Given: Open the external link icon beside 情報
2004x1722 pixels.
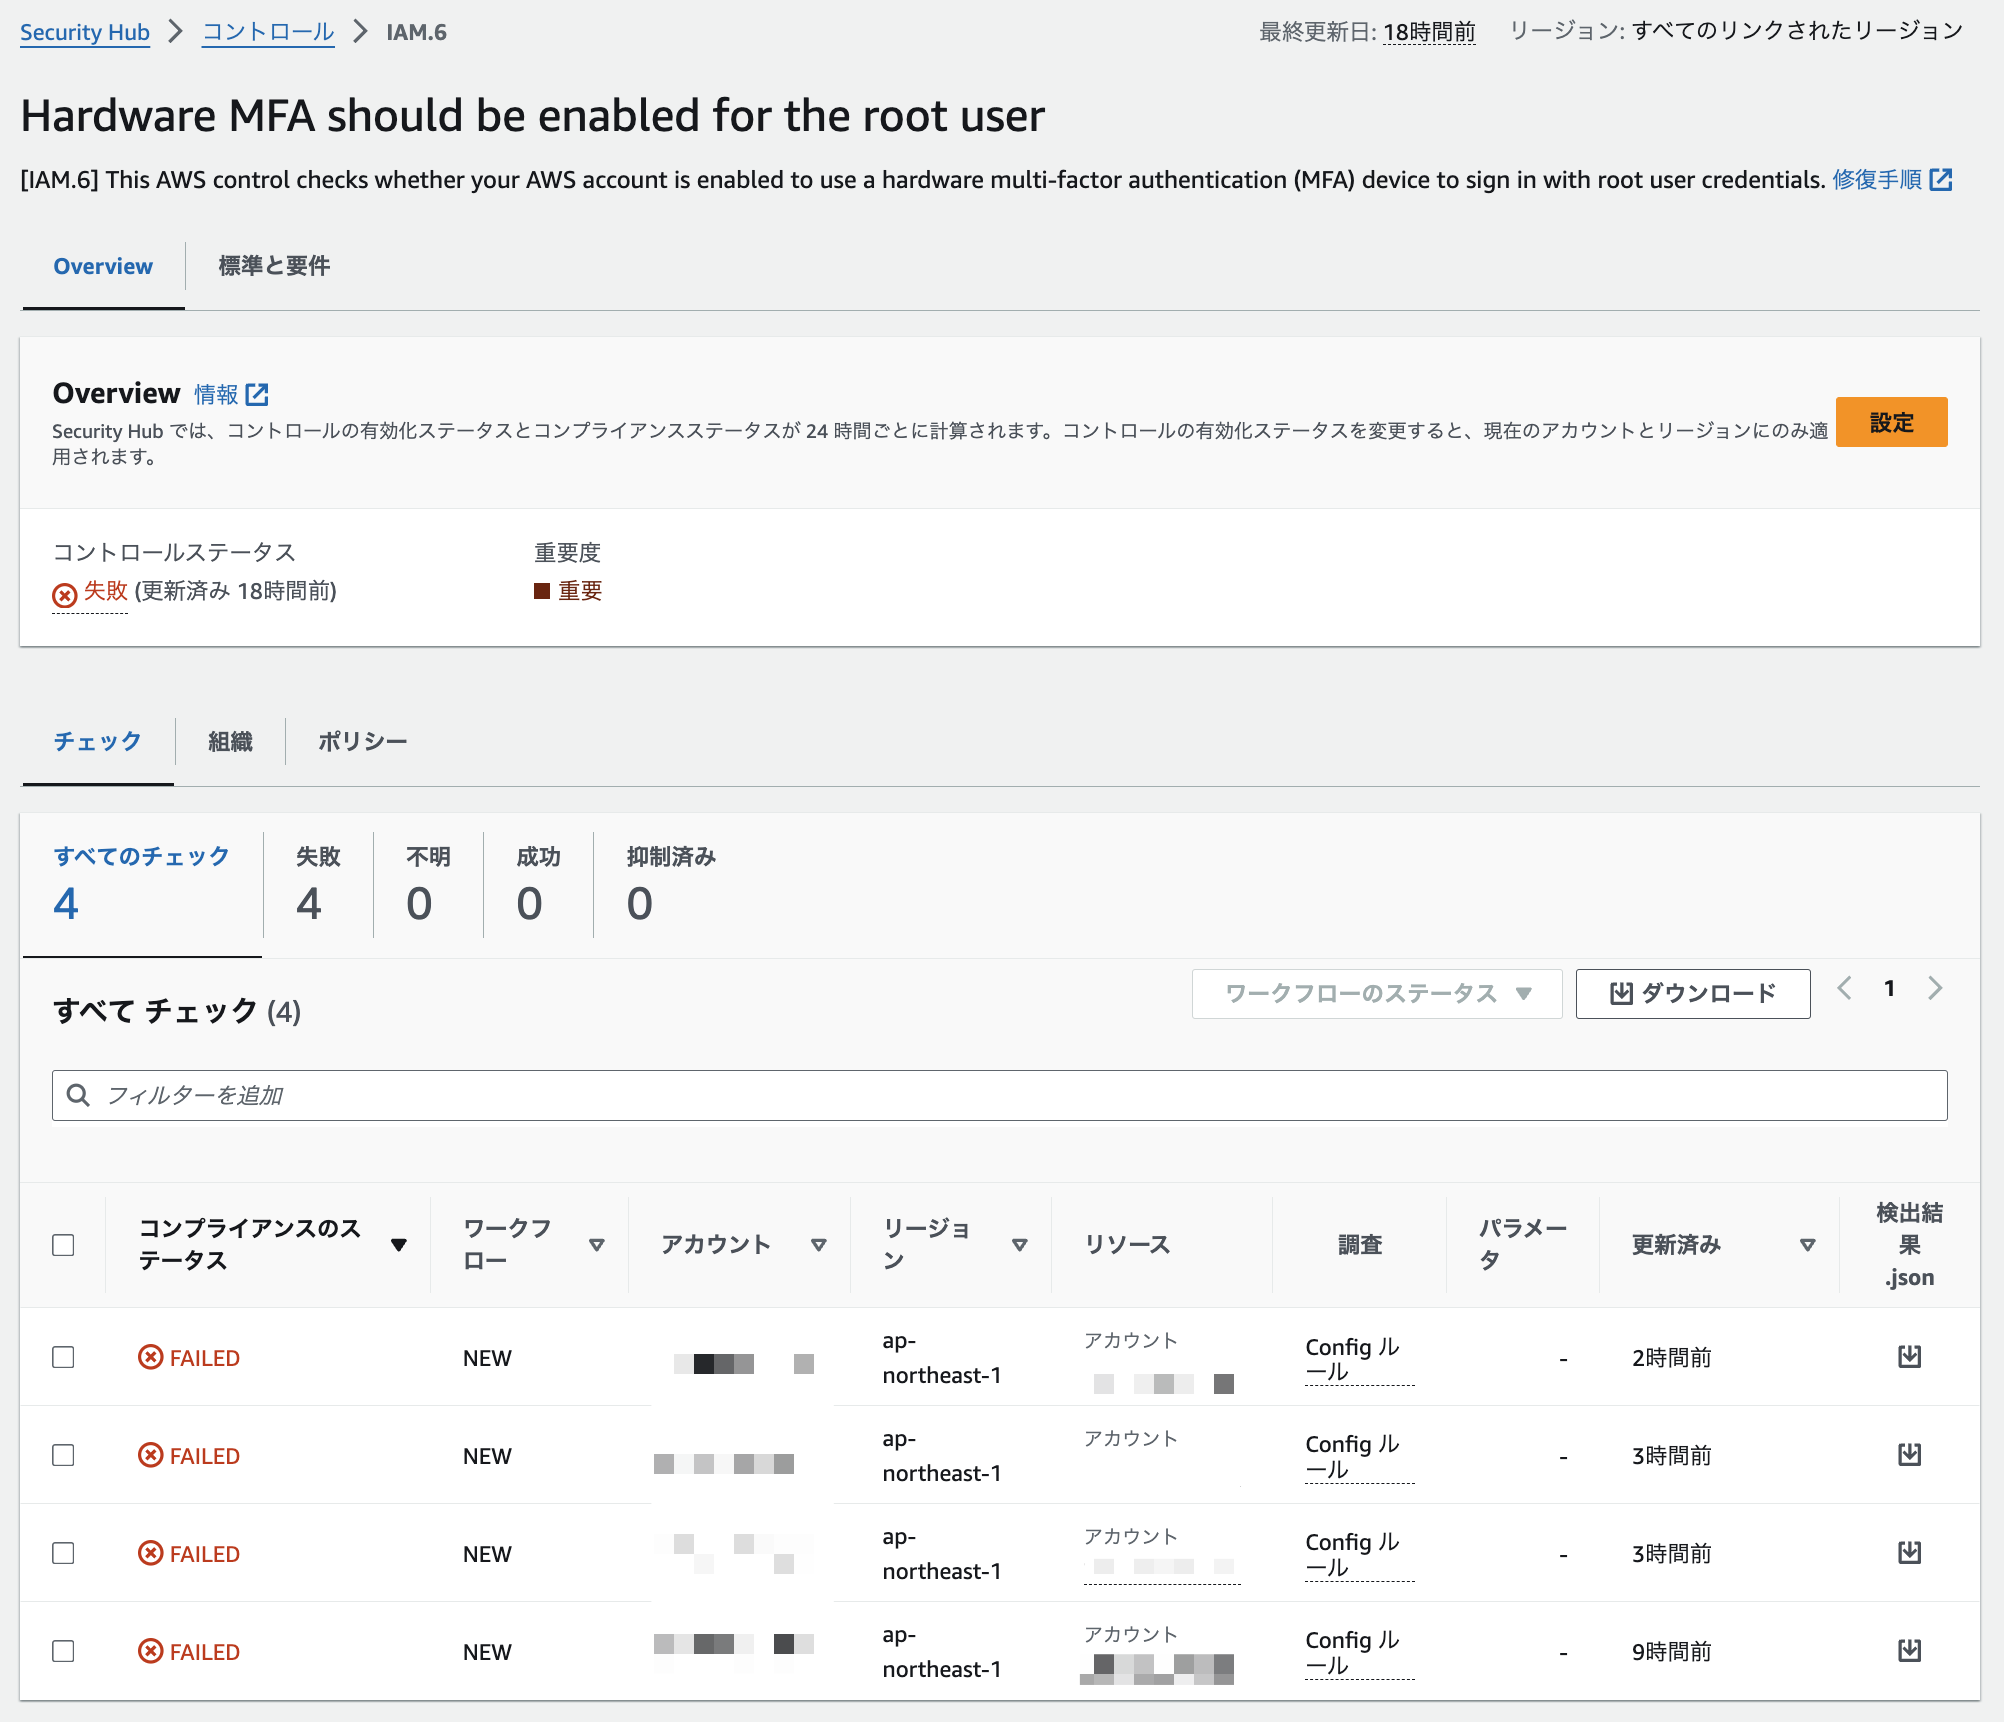Looking at the screenshot, I should pyautogui.click(x=257, y=394).
